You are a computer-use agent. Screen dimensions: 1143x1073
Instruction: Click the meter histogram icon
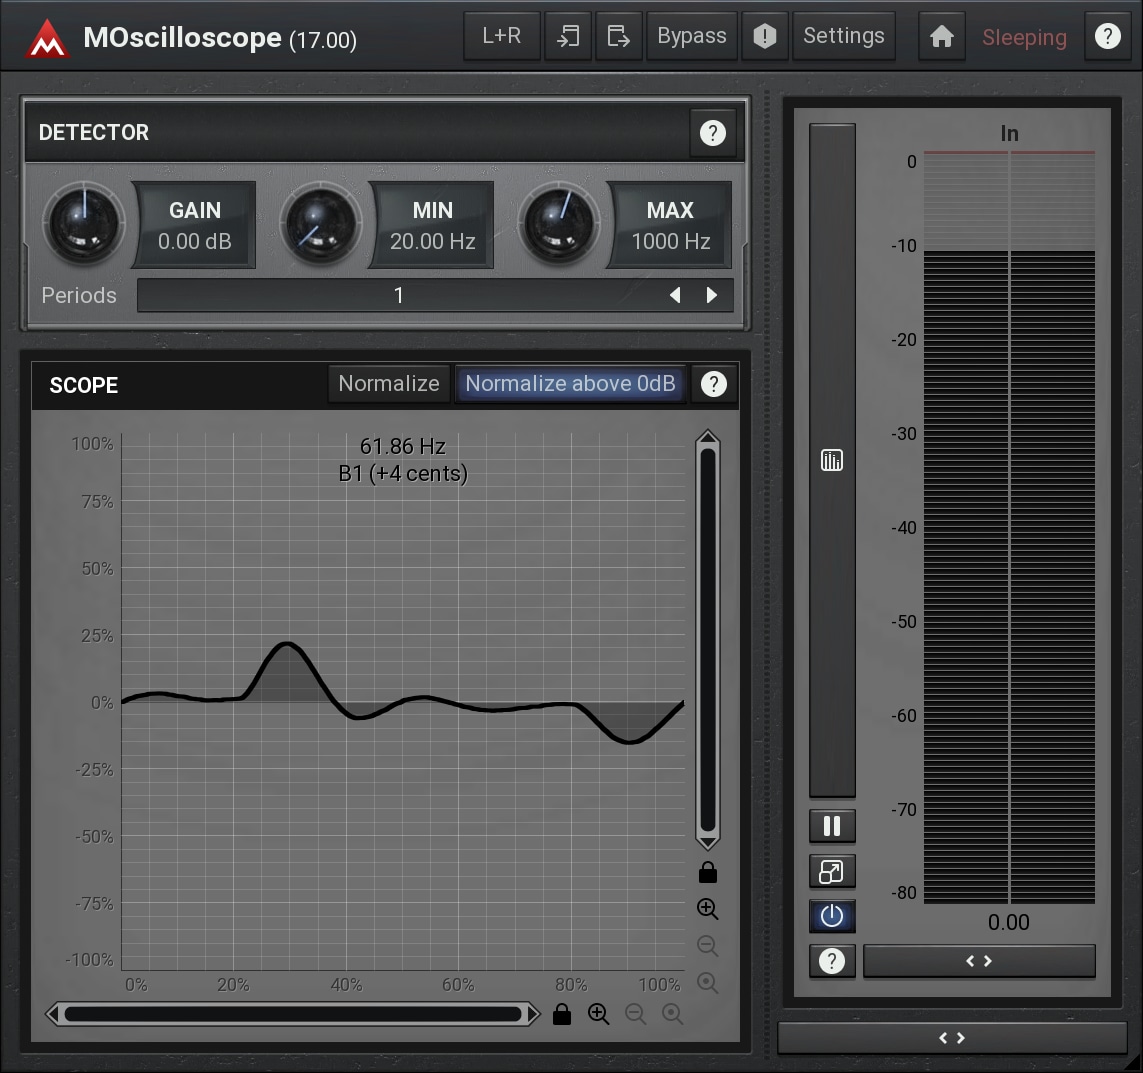coord(832,460)
